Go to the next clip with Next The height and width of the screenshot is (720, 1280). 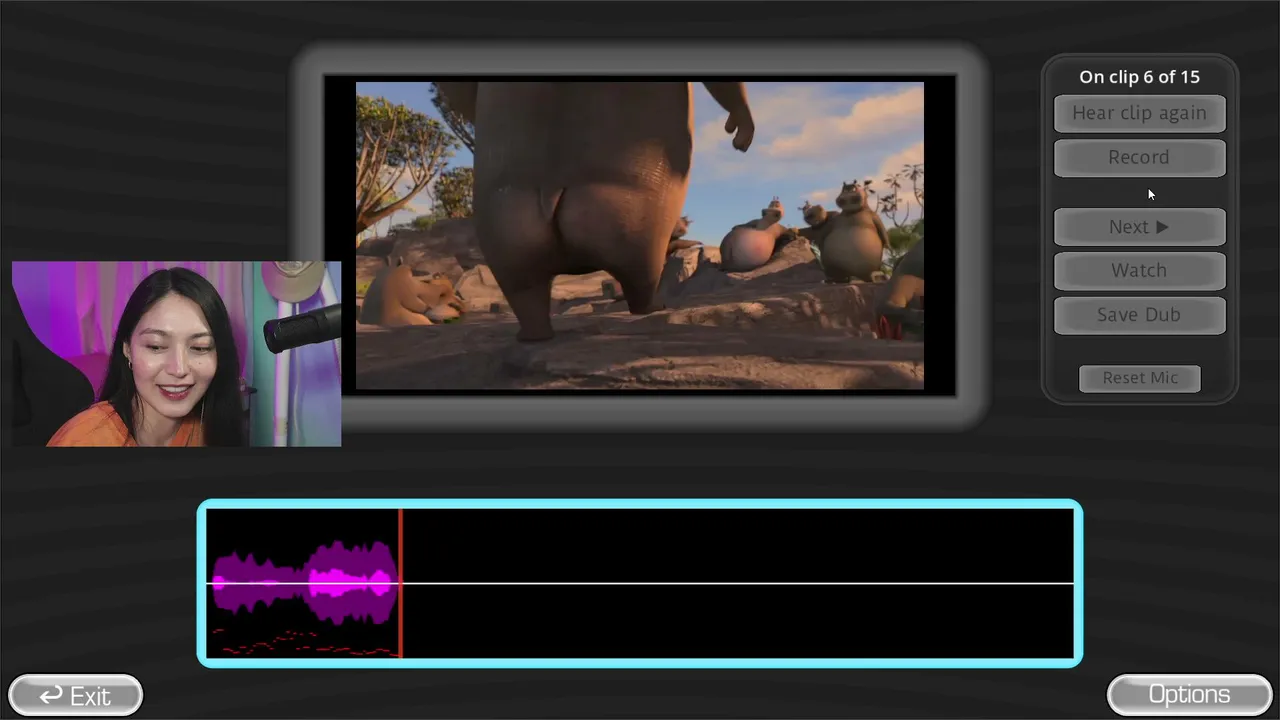(1139, 227)
